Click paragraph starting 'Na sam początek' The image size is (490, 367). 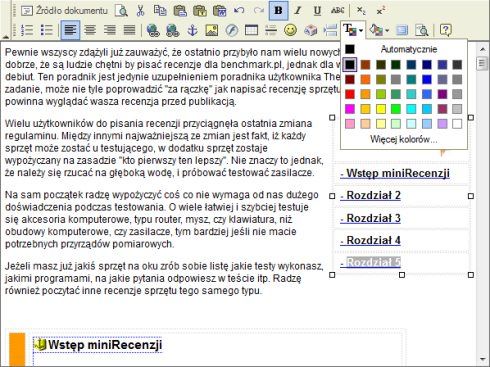pyautogui.click(x=162, y=219)
